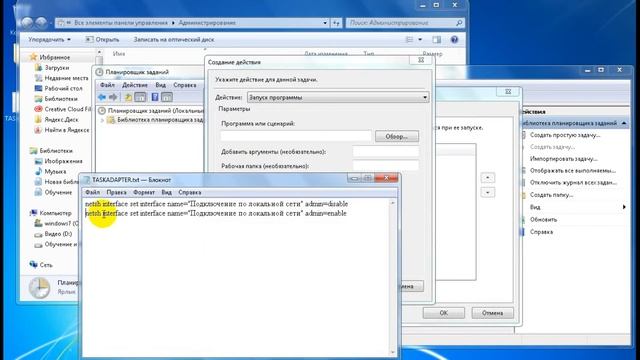This screenshot has height=360, width=640.
Task: Open the Упорядочить dropdown in Explorer
Action: pyautogui.click(x=49, y=40)
